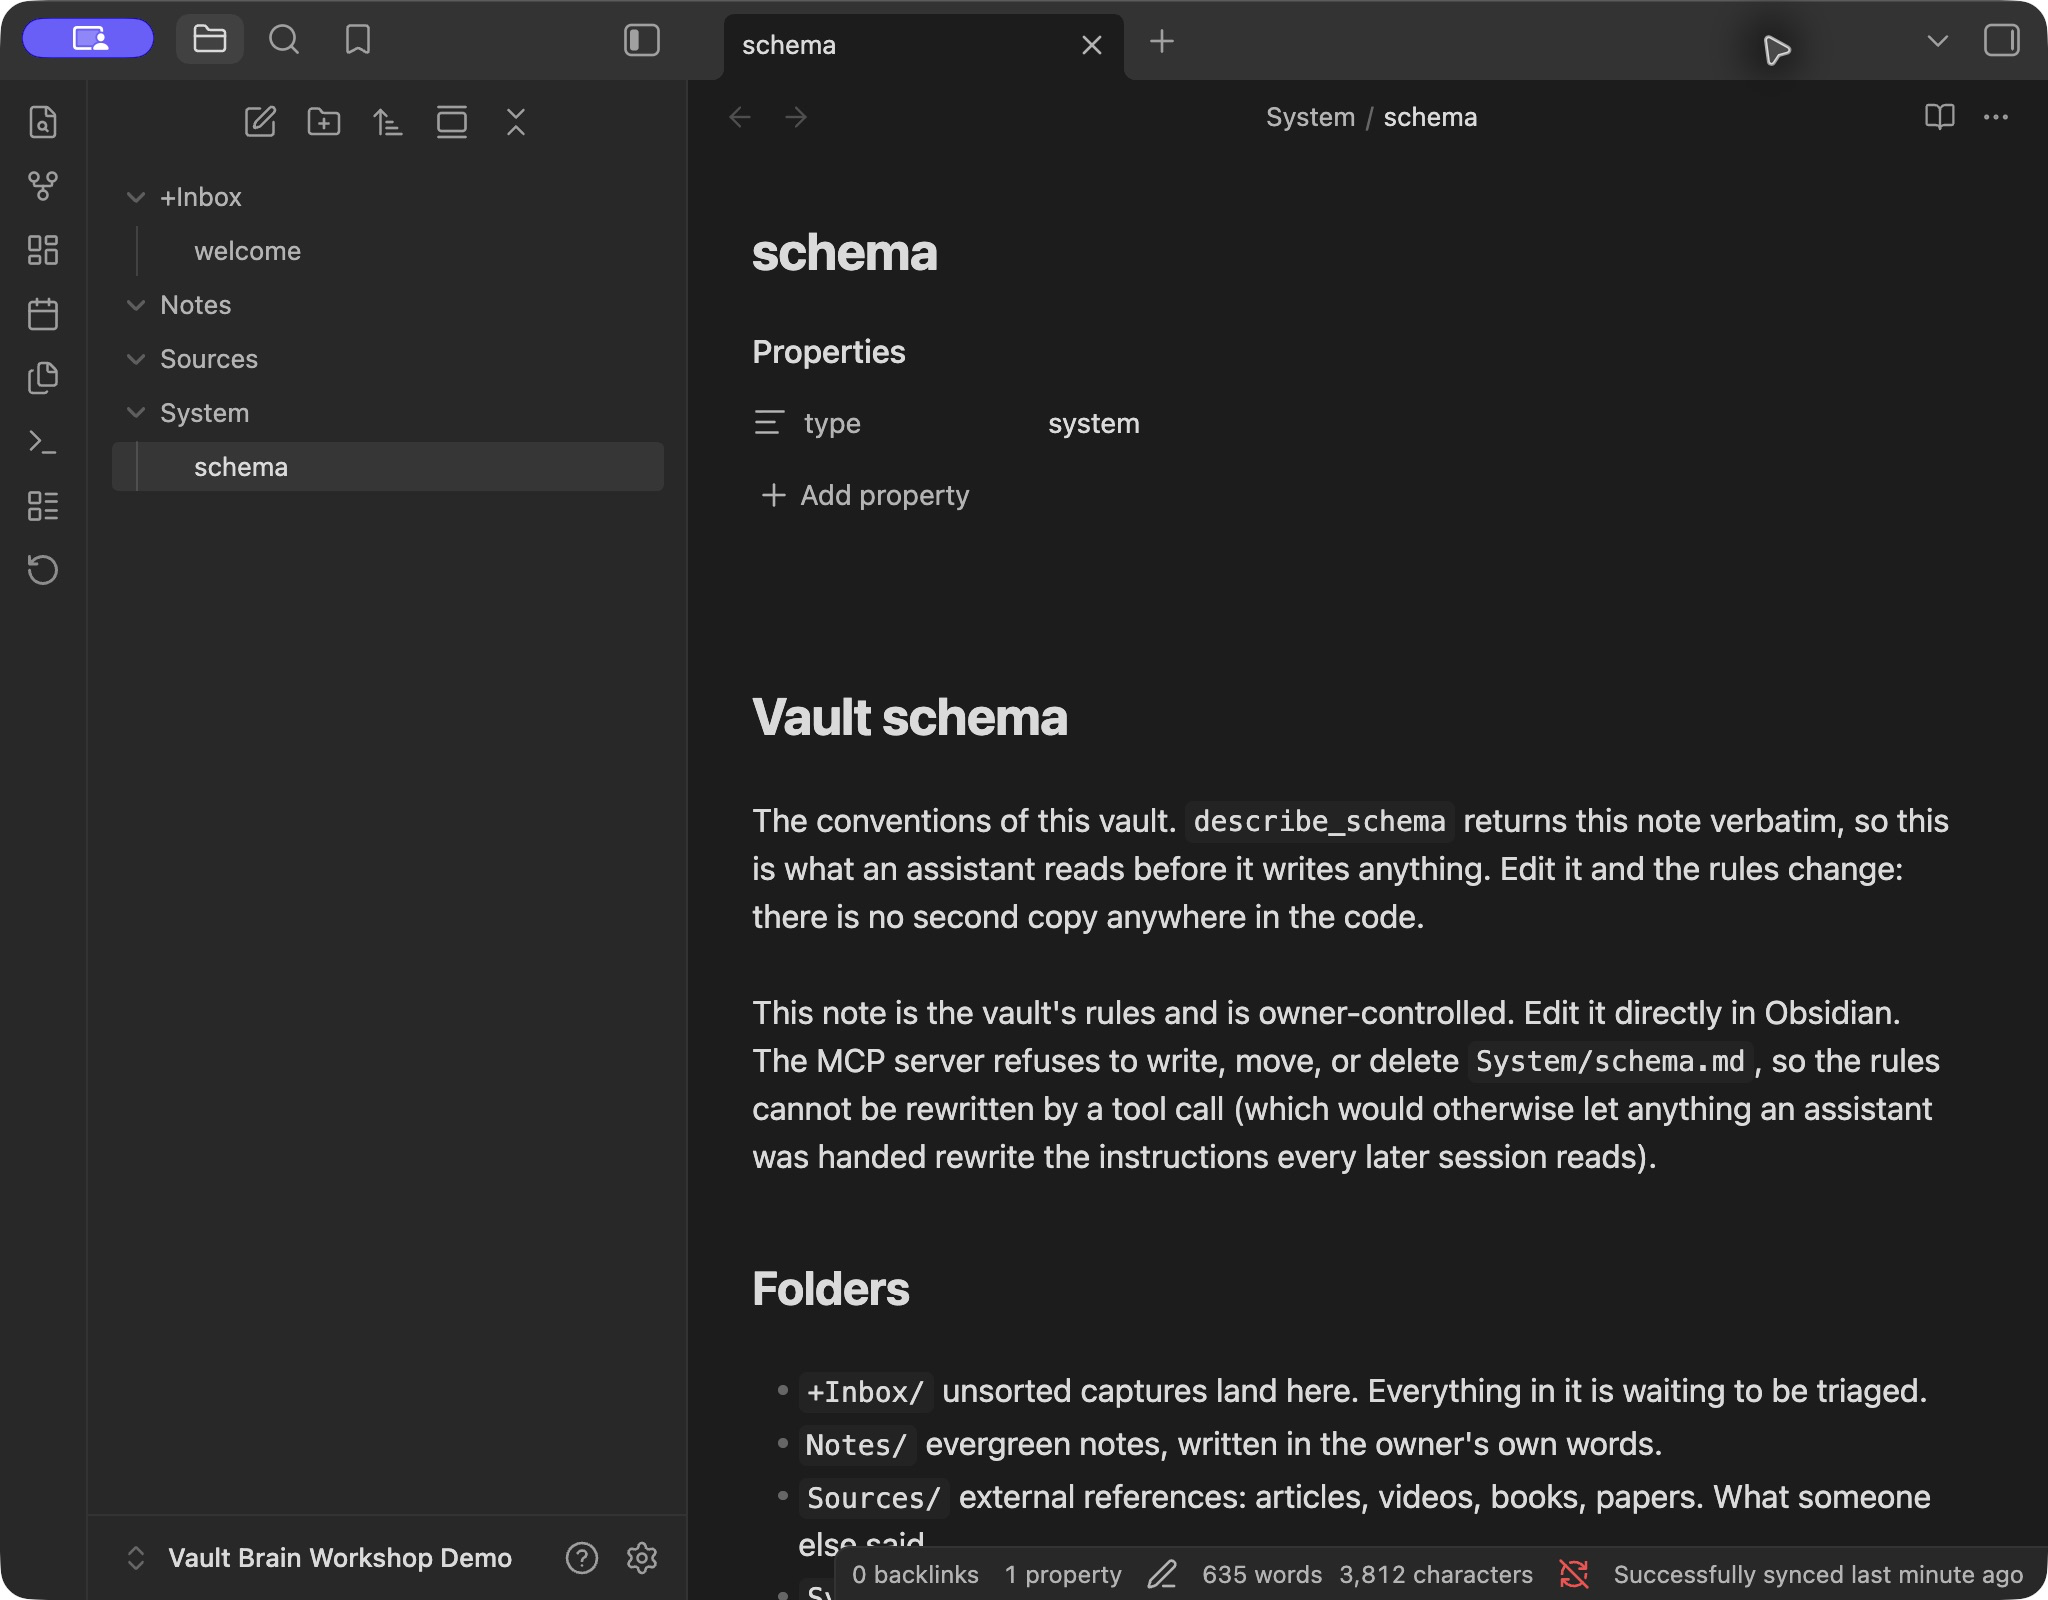
Task: Open graph view from the ribbon
Action: pos(43,186)
